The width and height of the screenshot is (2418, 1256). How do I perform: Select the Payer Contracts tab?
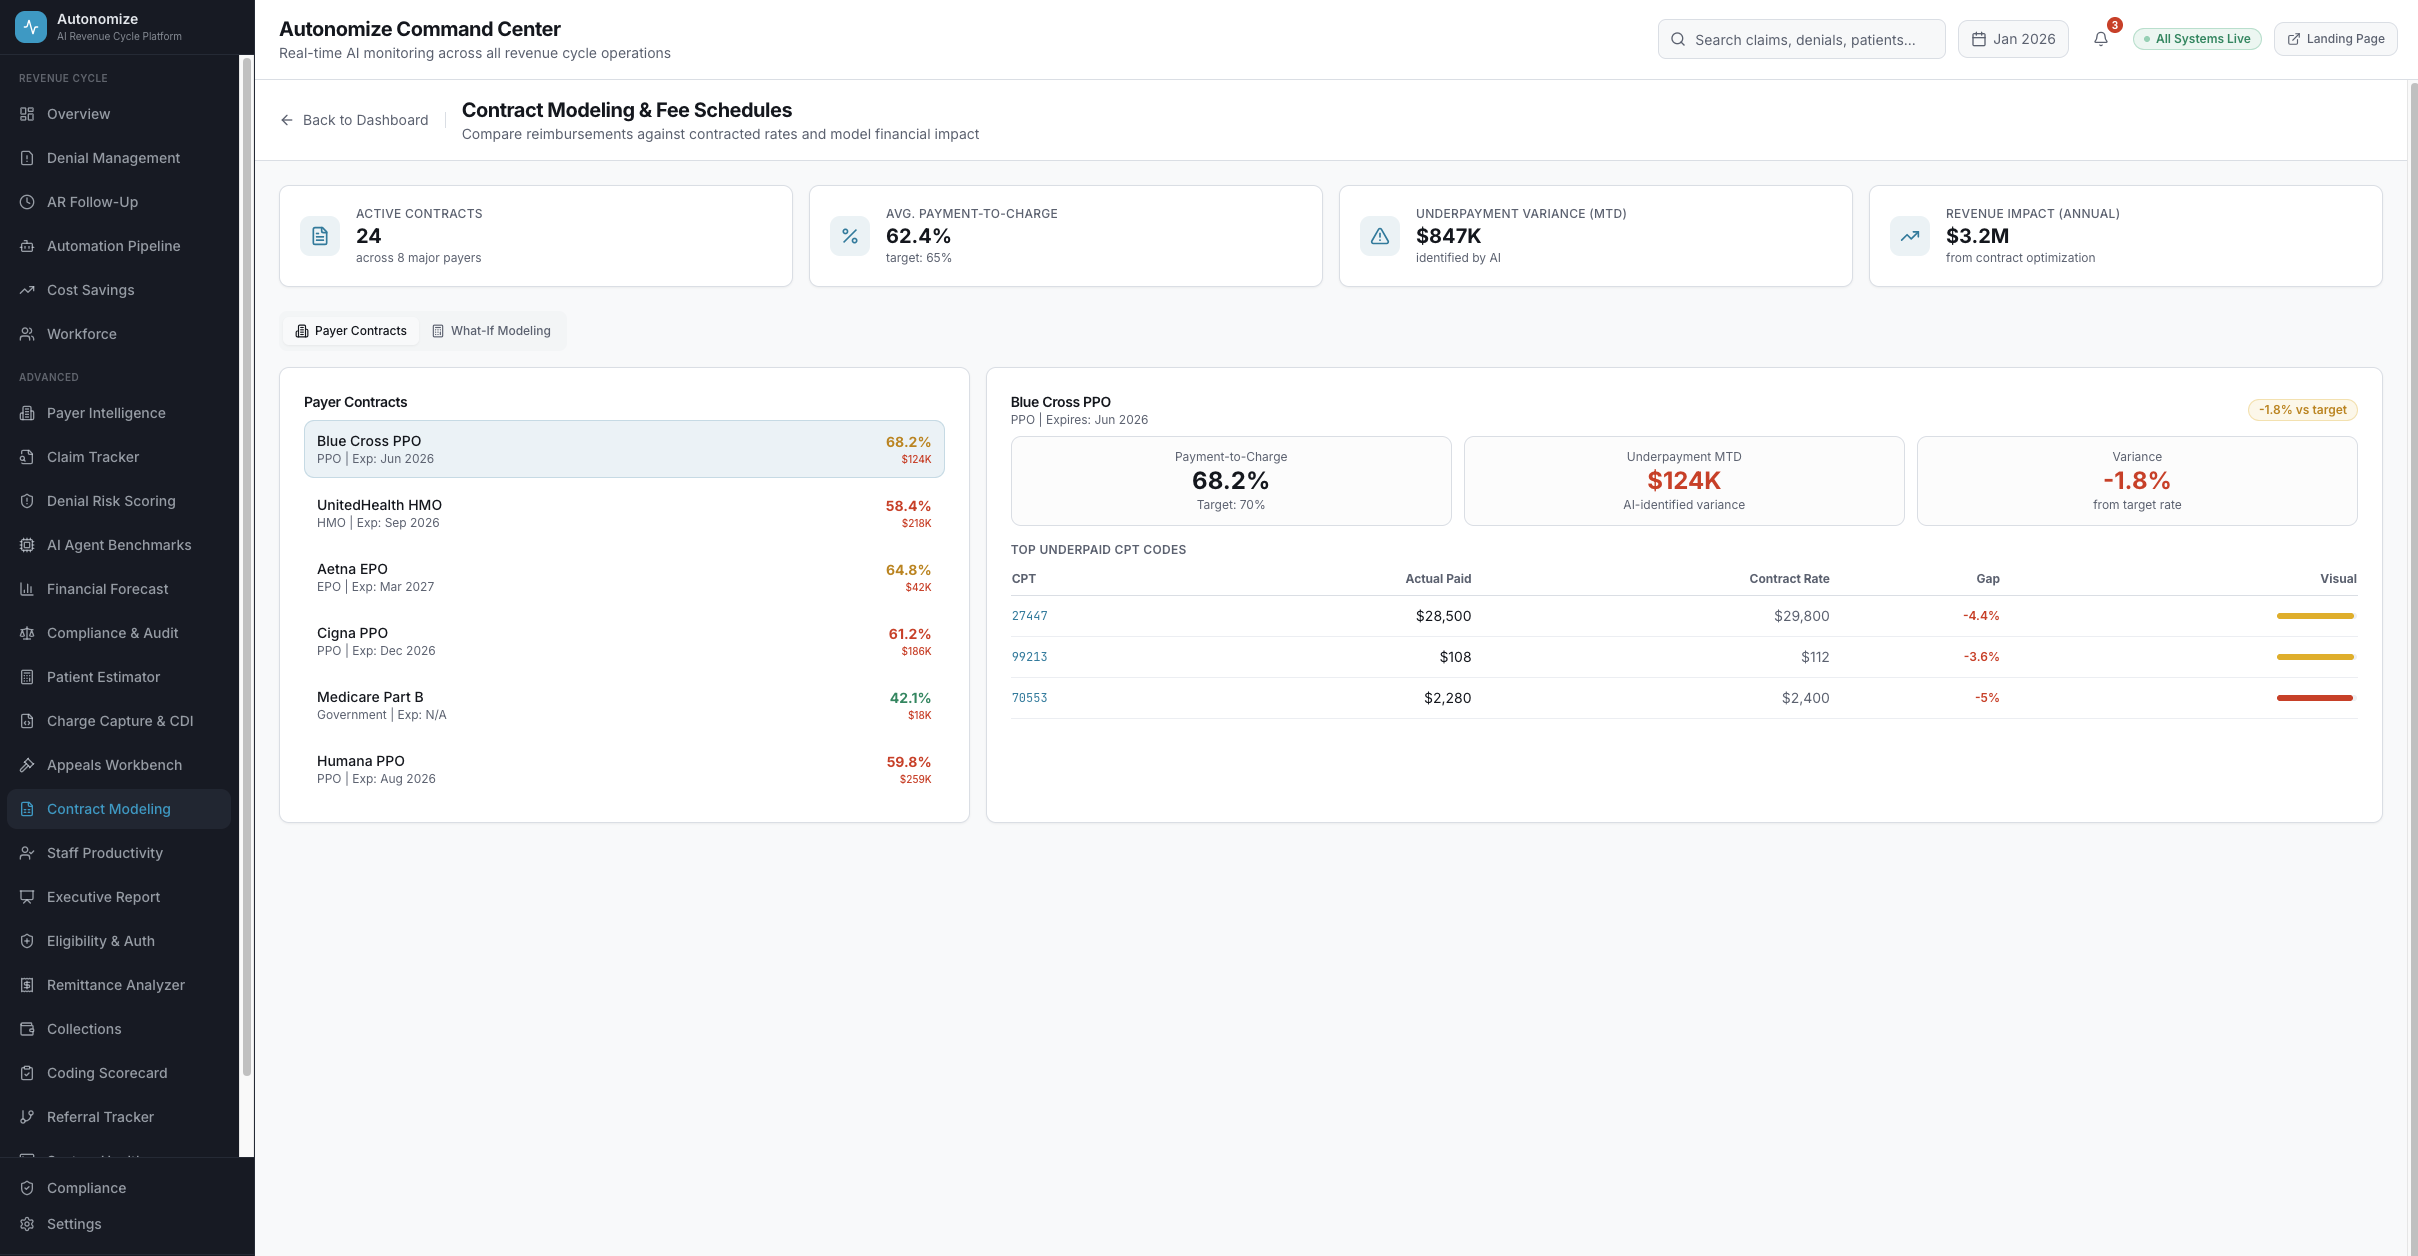pyautogui.click(x=351, y=331)
